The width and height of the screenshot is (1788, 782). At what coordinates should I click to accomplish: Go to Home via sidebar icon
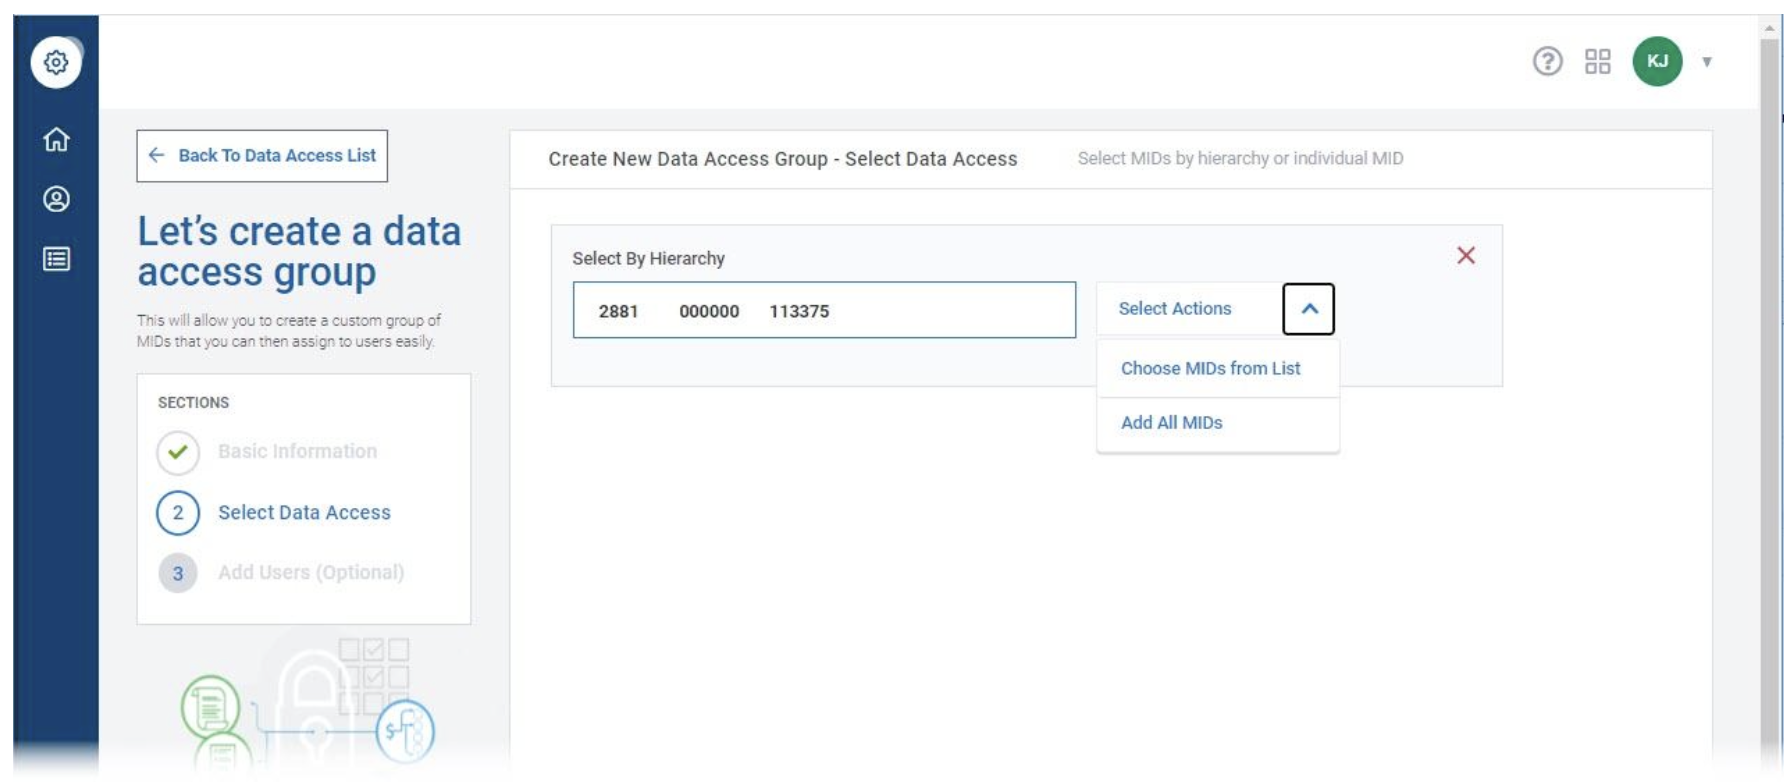56,140
